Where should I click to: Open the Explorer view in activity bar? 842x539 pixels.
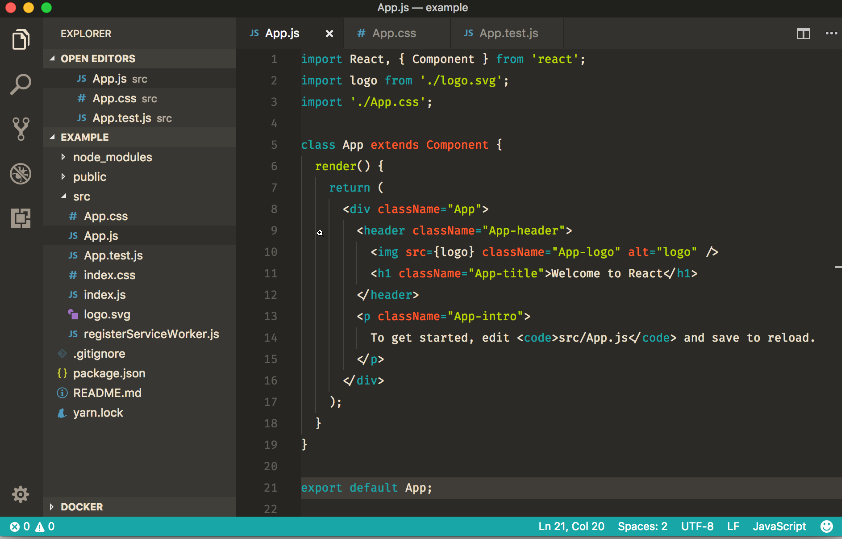20,40
